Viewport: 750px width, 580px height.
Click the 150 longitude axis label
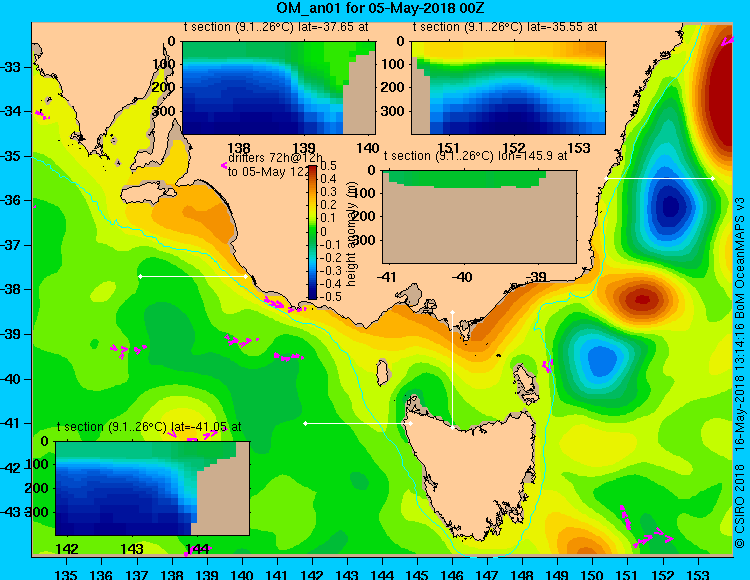coord(593,574)
